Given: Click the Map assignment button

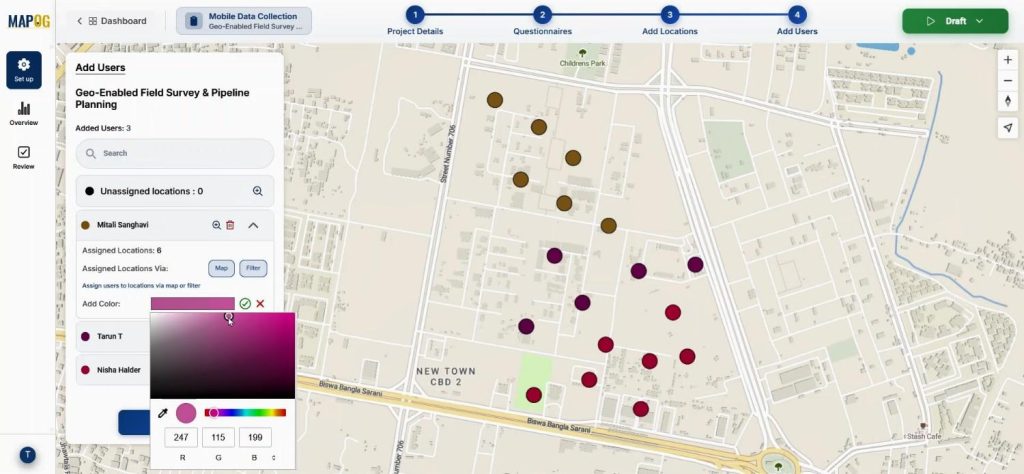Looking at the screenshot, I should 221,268.
